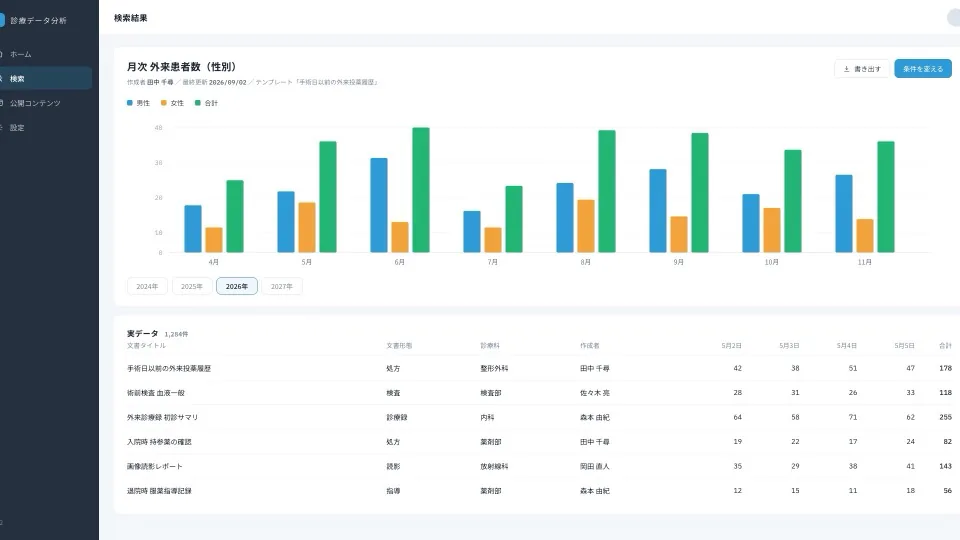Open row 退院時 服薬指導記録
The height and width of the screenshot is (540, 960).
pos(539,490)
